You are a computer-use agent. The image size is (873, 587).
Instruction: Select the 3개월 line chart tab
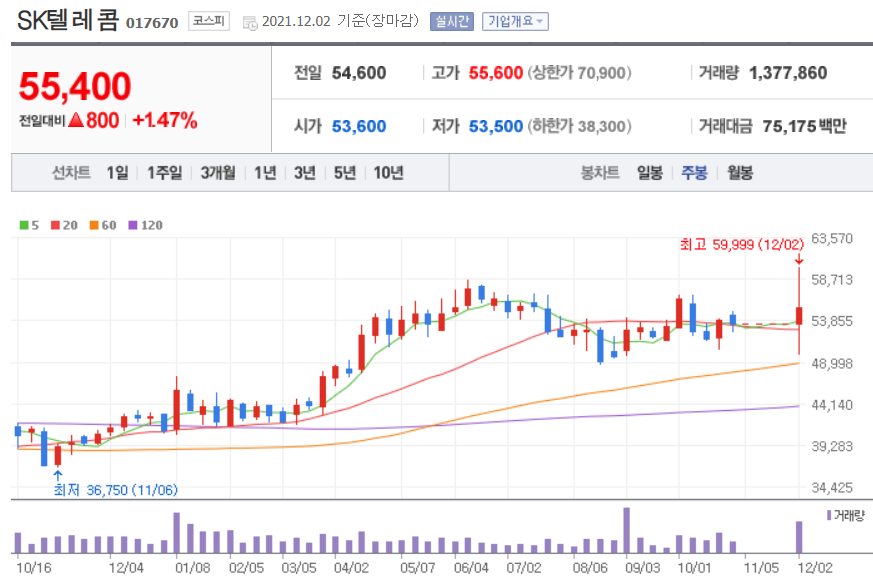tap(218, 173)
